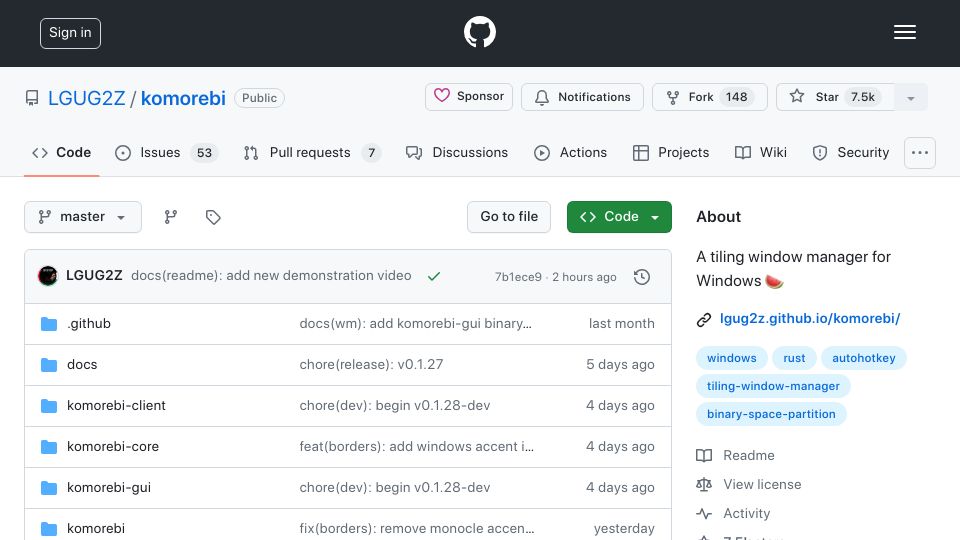
Task: Open the master branch dropdown
Action: 83,217
